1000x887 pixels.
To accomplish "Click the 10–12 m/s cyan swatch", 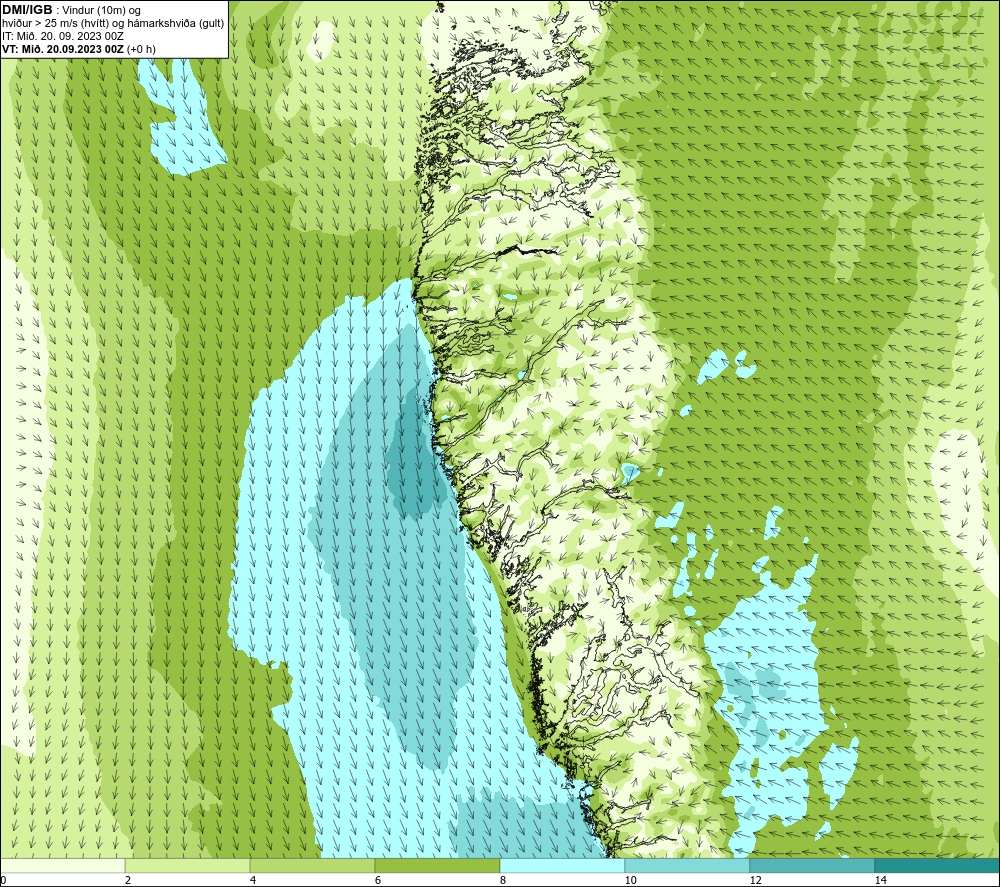I will (688, 865).
